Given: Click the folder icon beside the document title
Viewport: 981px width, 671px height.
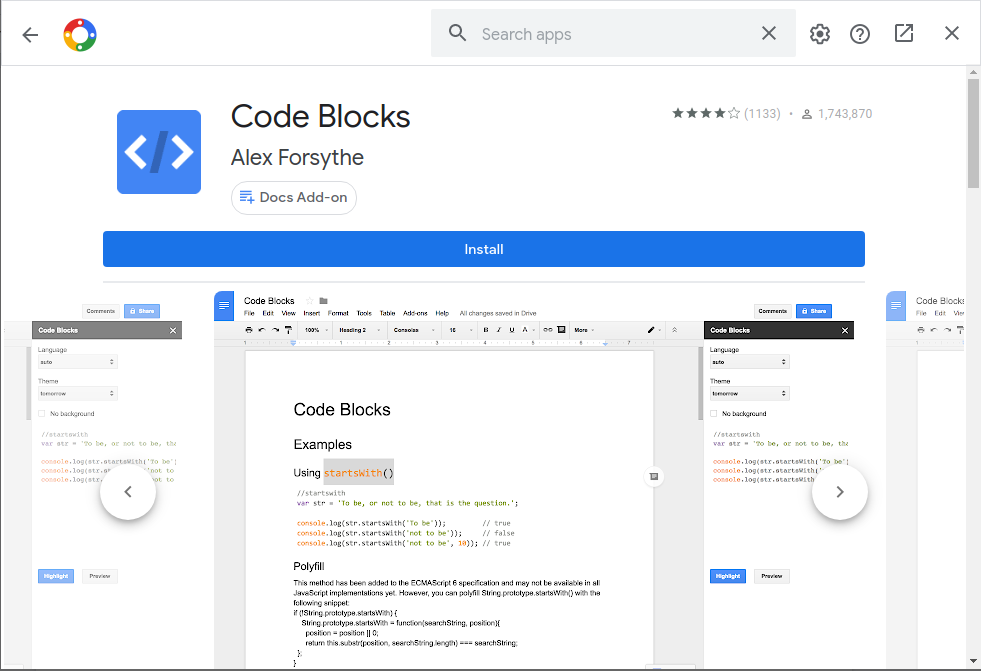Looking at the screenshot, I should pyautogui.click(x=323, y=301).
